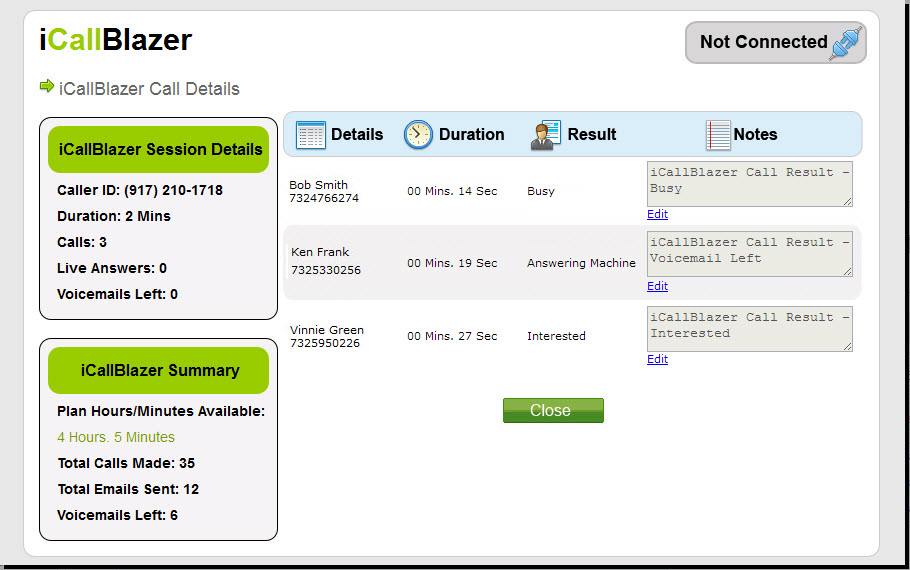
Task: Click the Voicemail Left notes text box
Action: [748, 254]
